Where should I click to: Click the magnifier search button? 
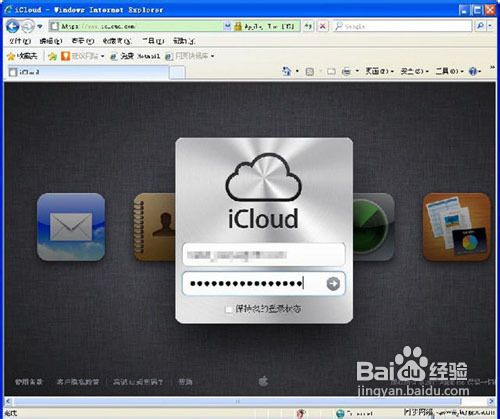480,26
